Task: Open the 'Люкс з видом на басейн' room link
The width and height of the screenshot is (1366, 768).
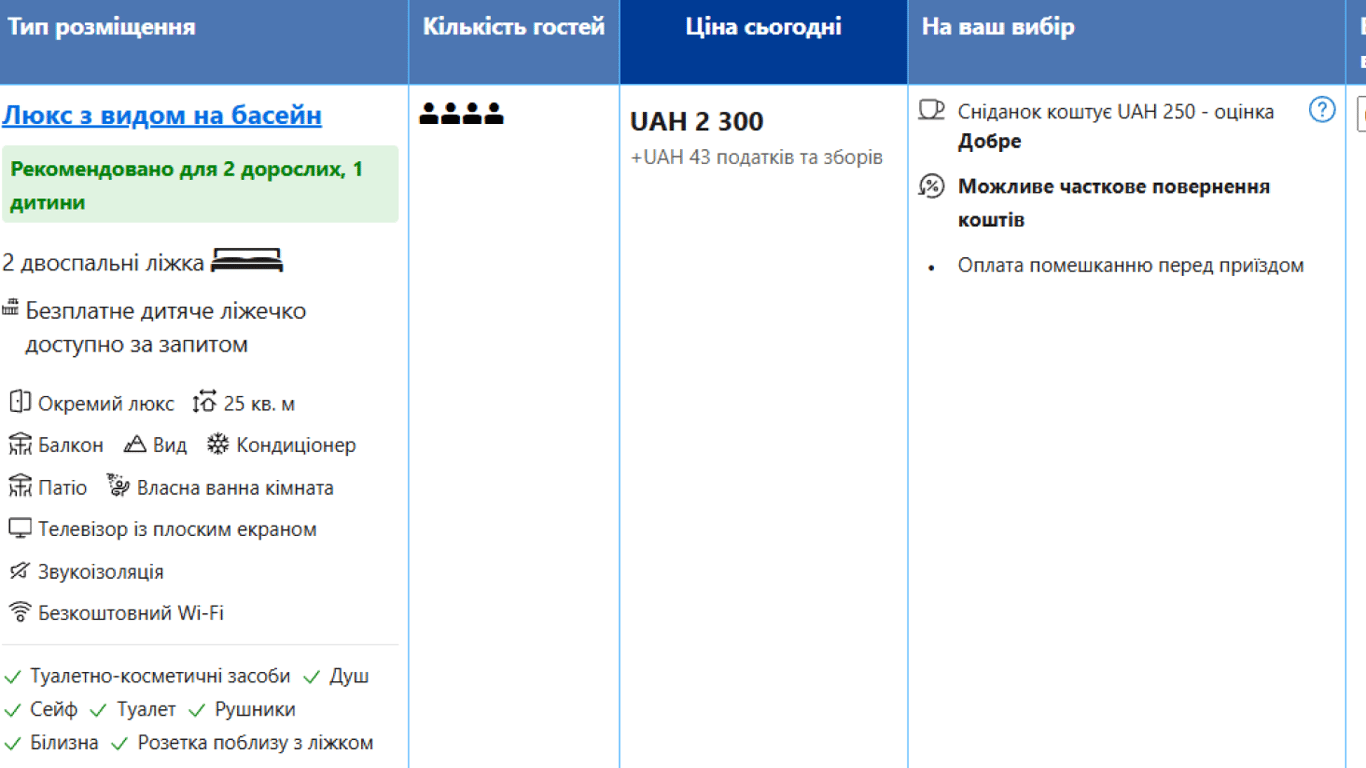Action: tap(162, 116)
